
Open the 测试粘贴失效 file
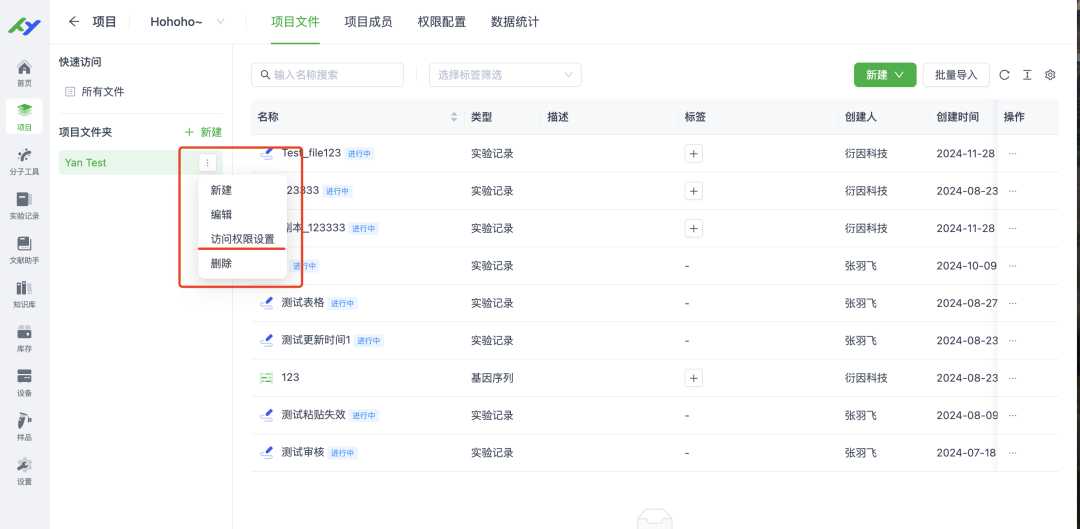pos(313,415)
